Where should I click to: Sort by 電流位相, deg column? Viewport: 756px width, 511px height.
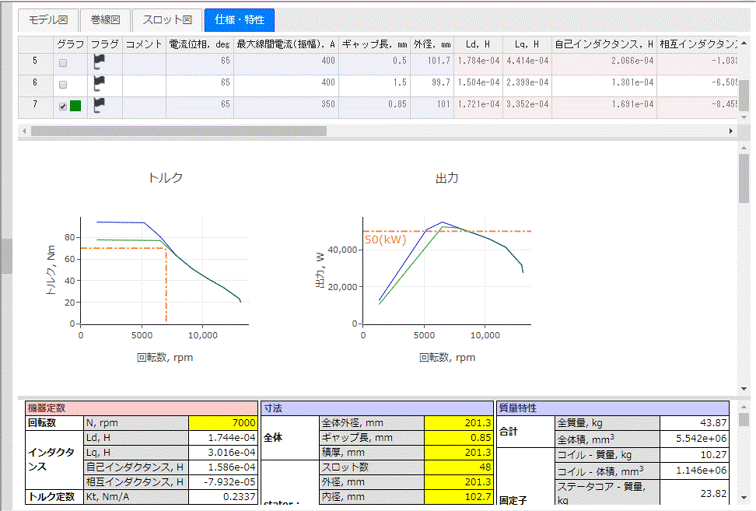(x=200, y=44)
